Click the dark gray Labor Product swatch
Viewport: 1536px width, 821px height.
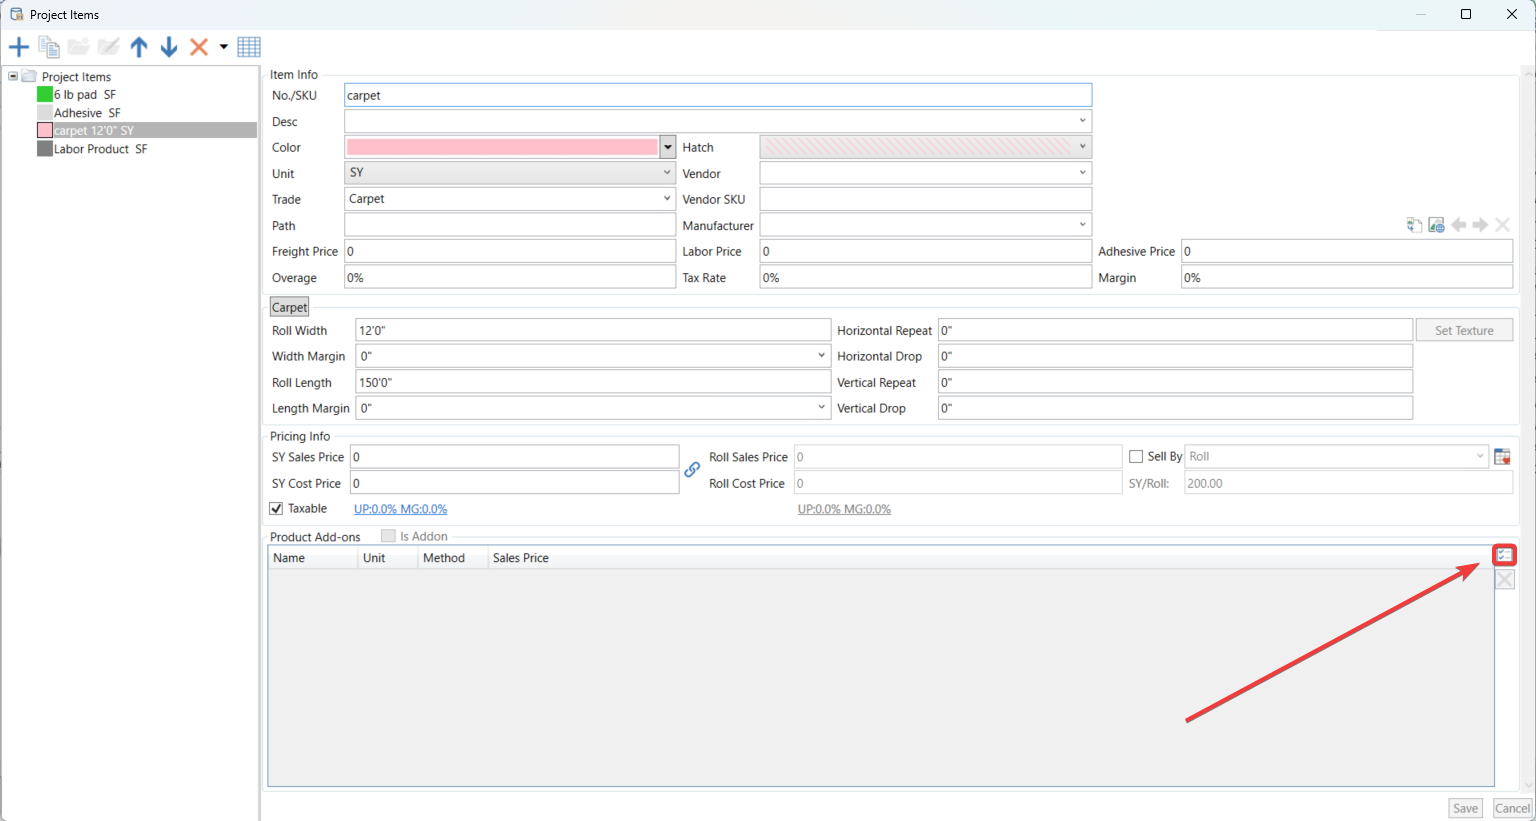[x=45, y=148]
